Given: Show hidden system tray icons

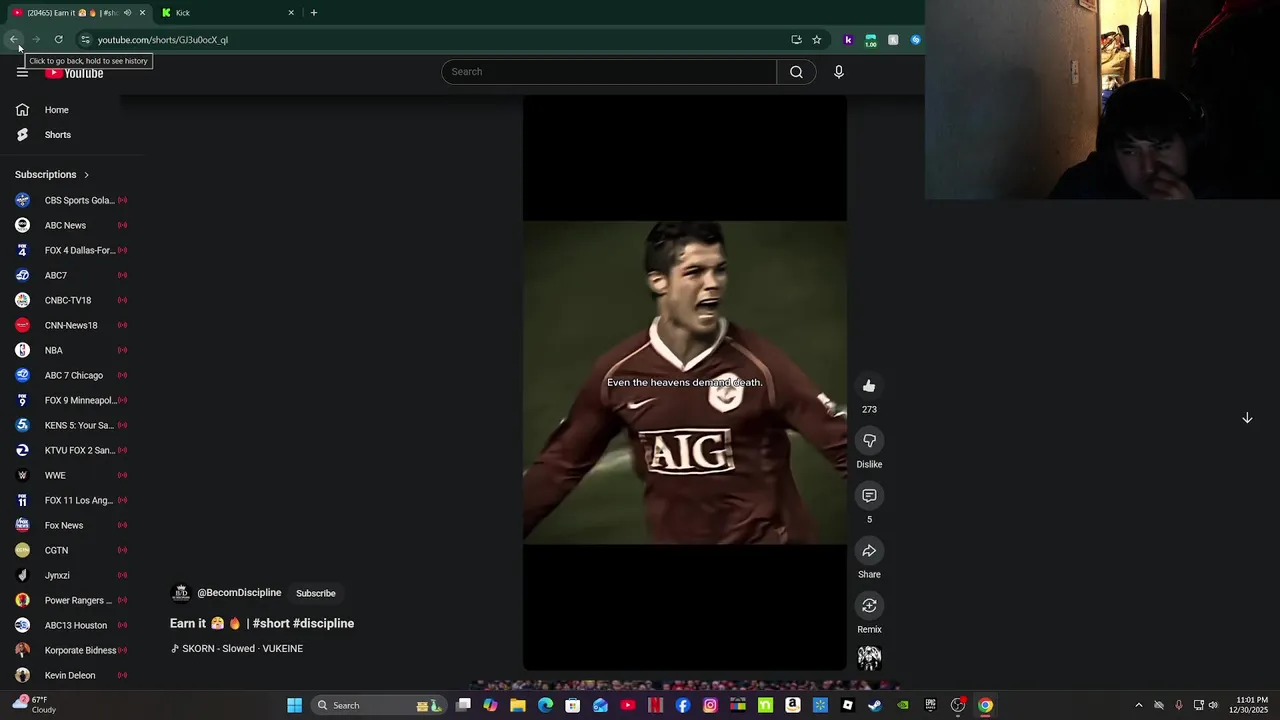Looking at the screenshot, I should (1138, 705).
